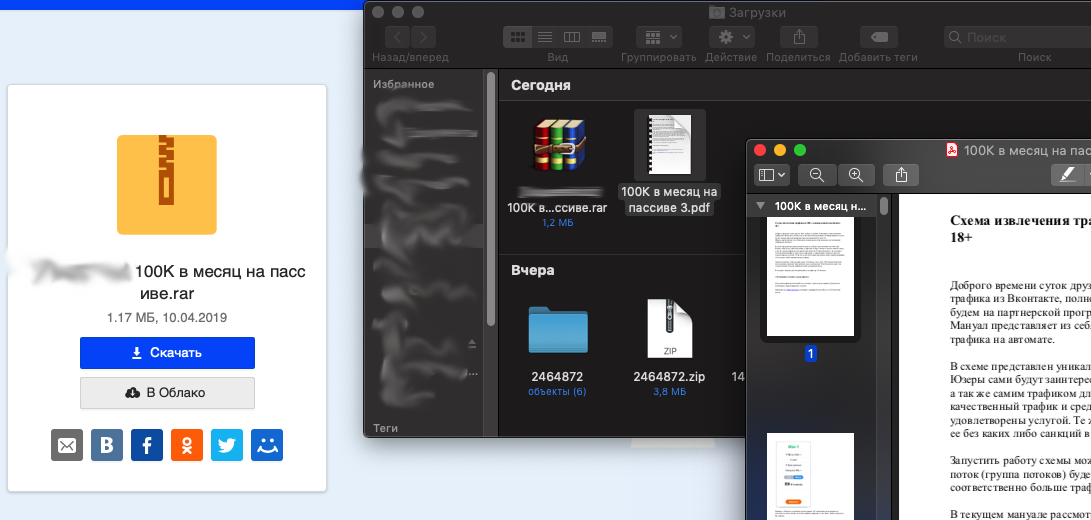Share the file on Twitter
Image resolution: width=1091 pixels, height=520 pixels.
point(227,445)
